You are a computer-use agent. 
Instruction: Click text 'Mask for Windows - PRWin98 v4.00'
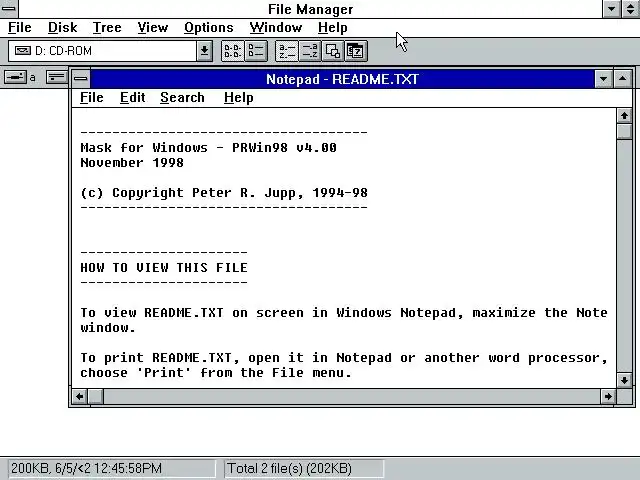(209, 147)
